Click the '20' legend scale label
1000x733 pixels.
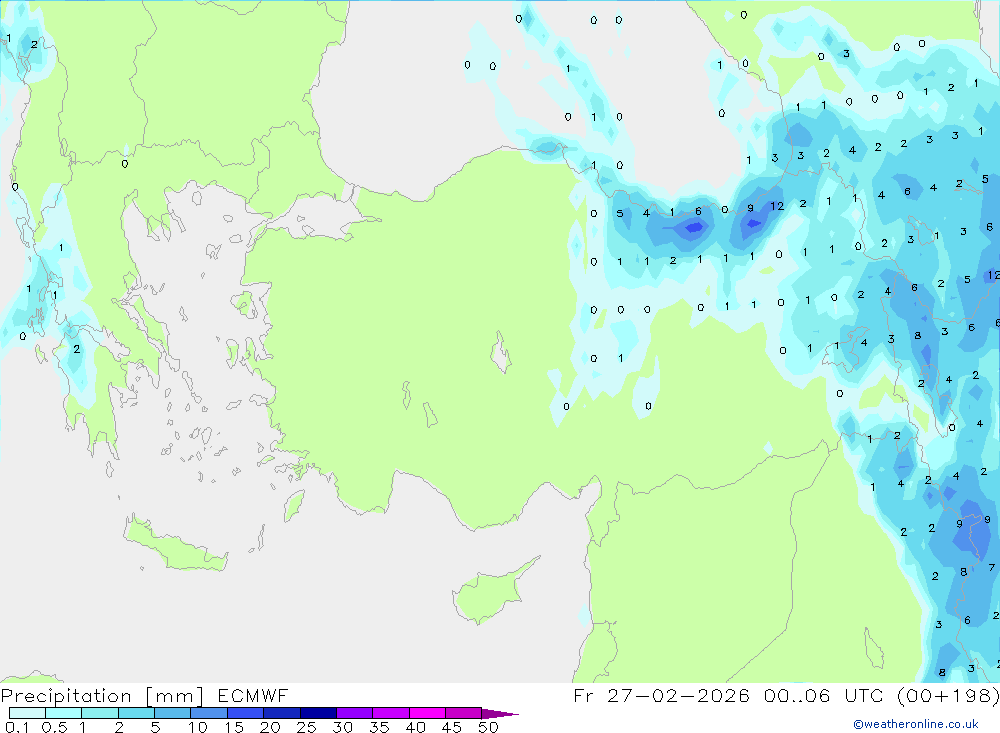pyautogui.click(x=270, y=727)
